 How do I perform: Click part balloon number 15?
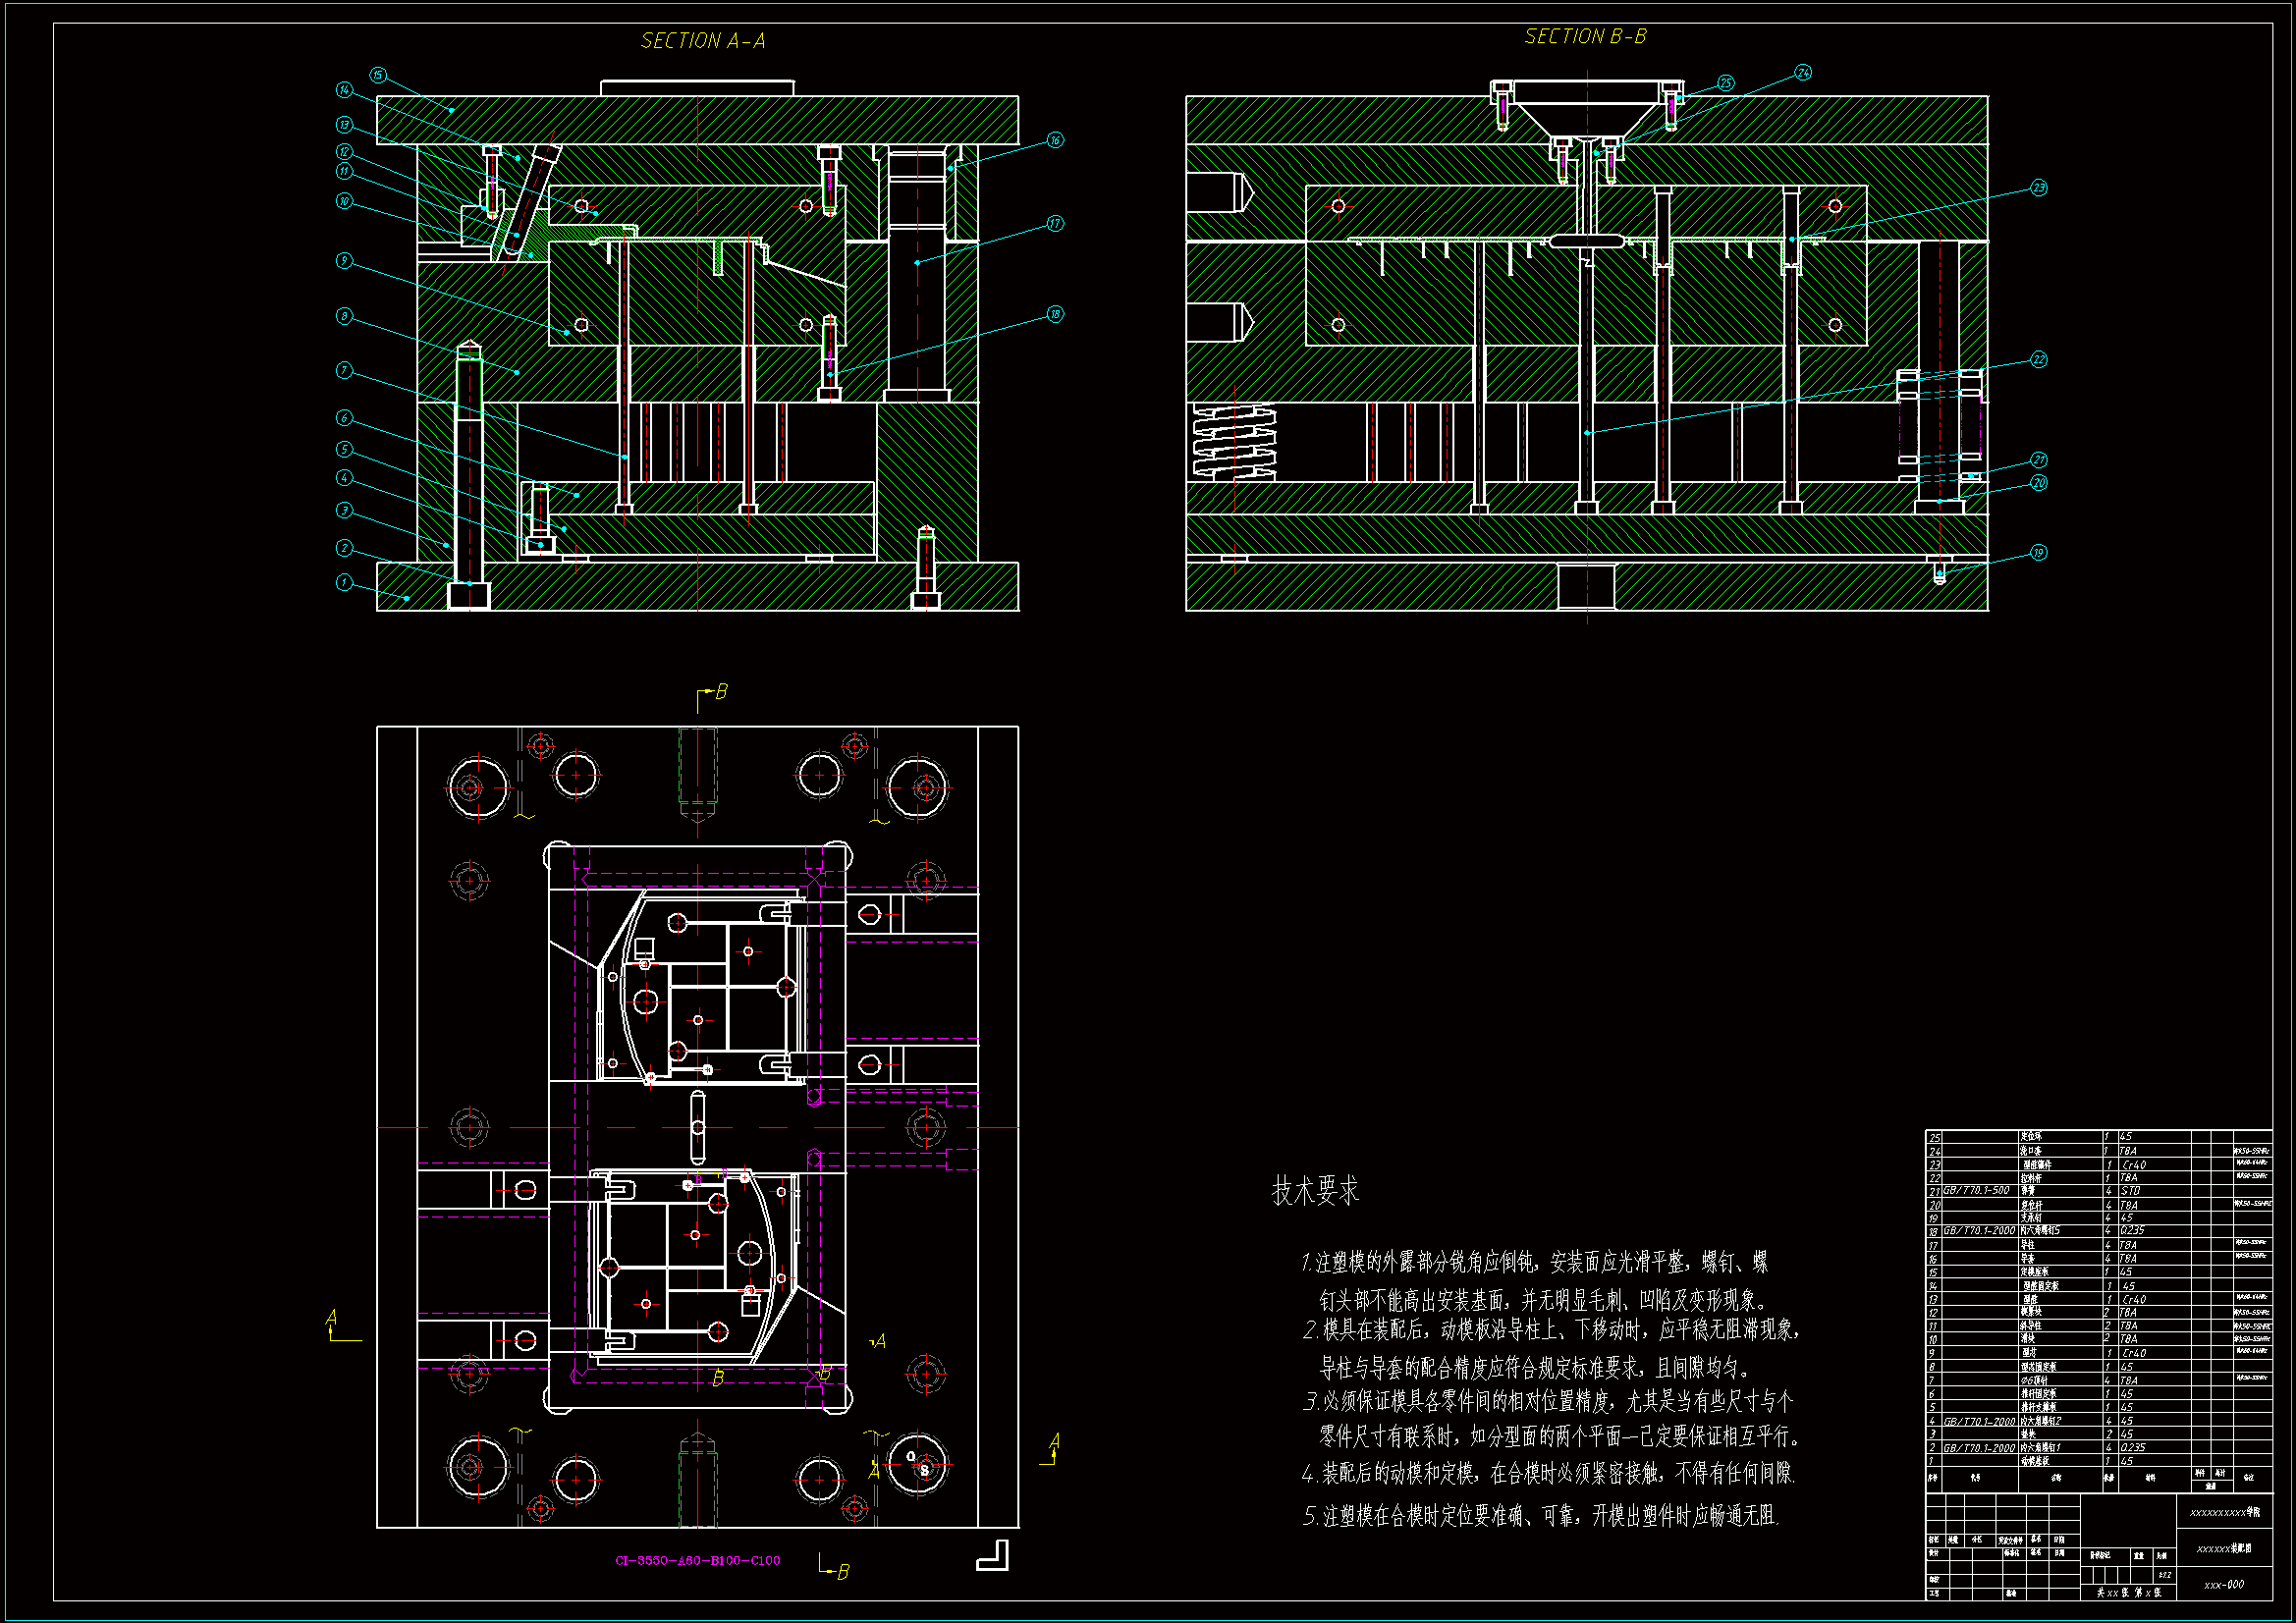click(377, 75)
